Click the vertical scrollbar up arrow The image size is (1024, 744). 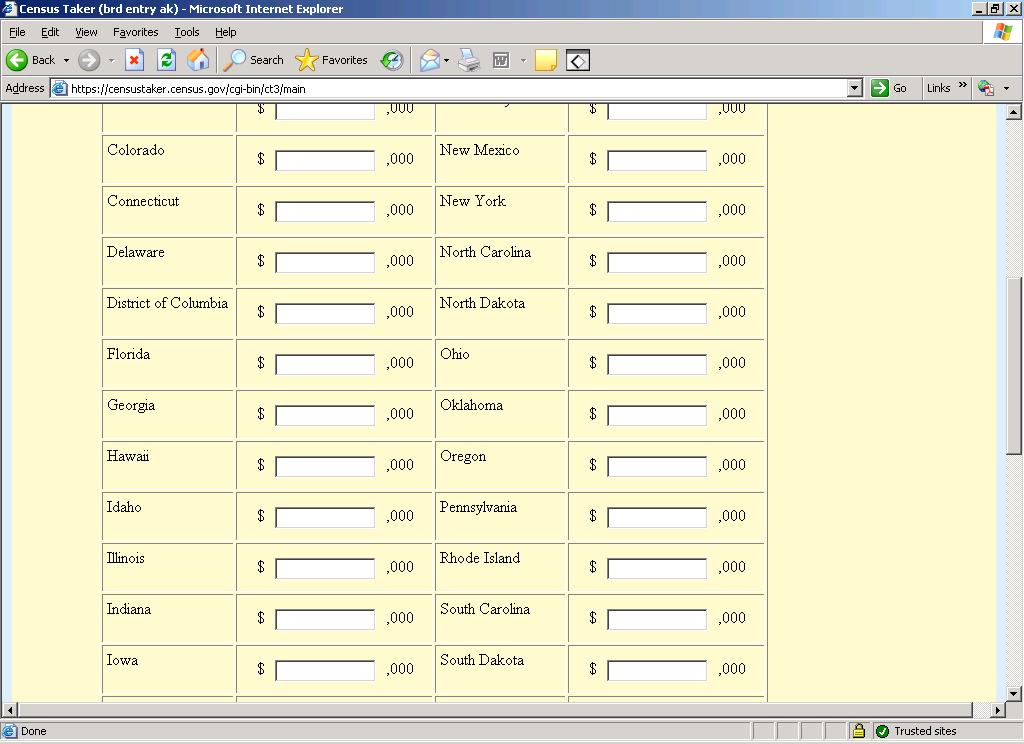coord(1014,112)
